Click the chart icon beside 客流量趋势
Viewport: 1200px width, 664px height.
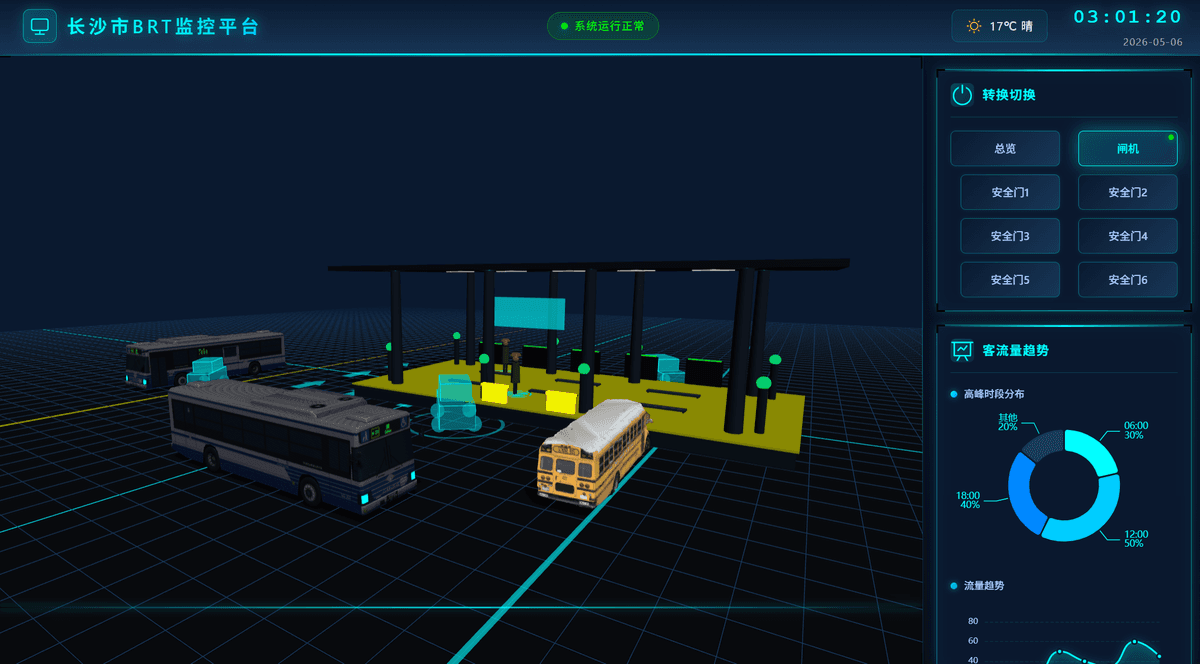tap(962, 351)
